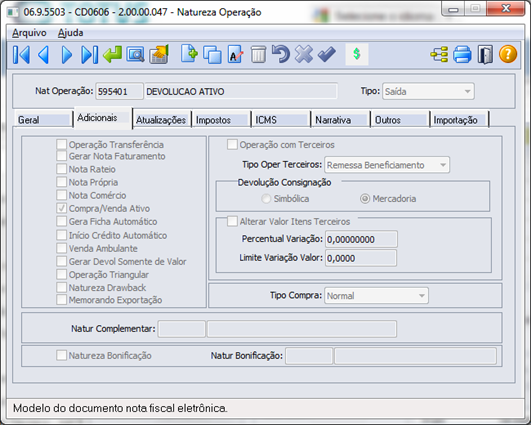Click the Natur Bonificação description field
Viewport: 531px width, 425px height.
pos(415,356)
